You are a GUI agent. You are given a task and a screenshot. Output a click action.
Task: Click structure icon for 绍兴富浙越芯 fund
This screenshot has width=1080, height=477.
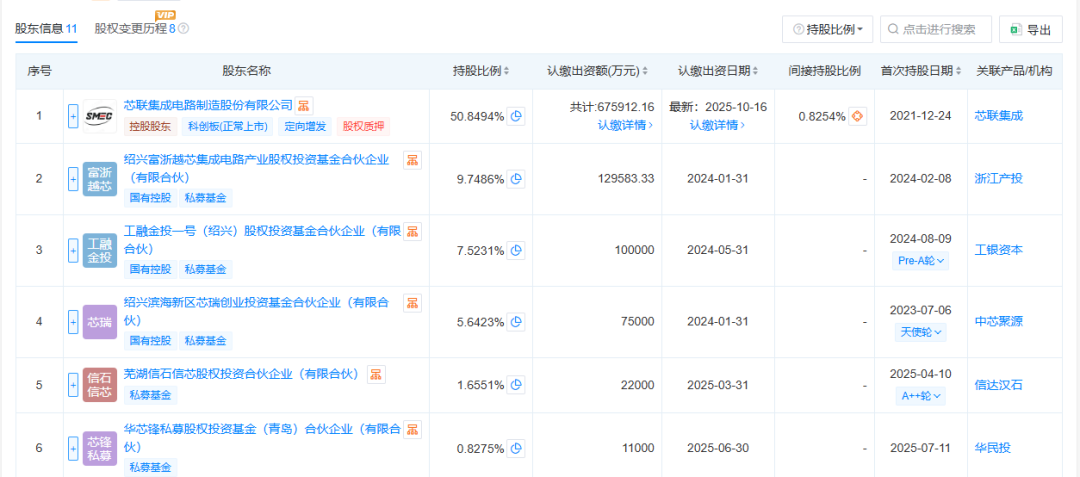412,160
